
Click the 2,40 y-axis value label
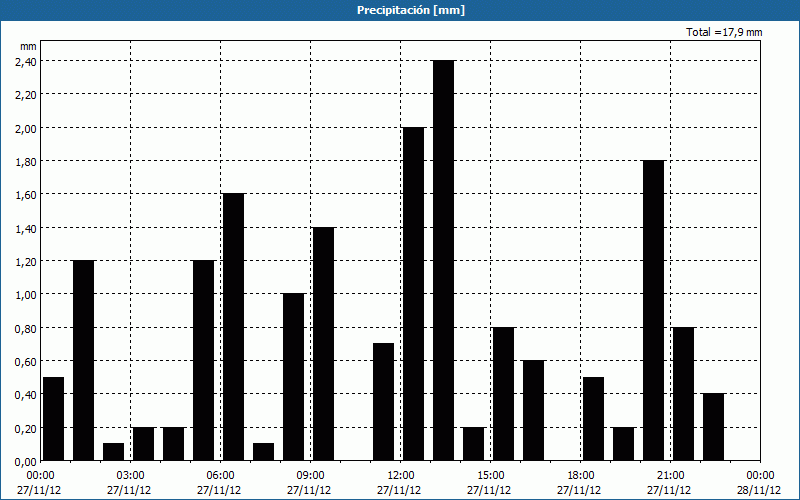point(26,61)
